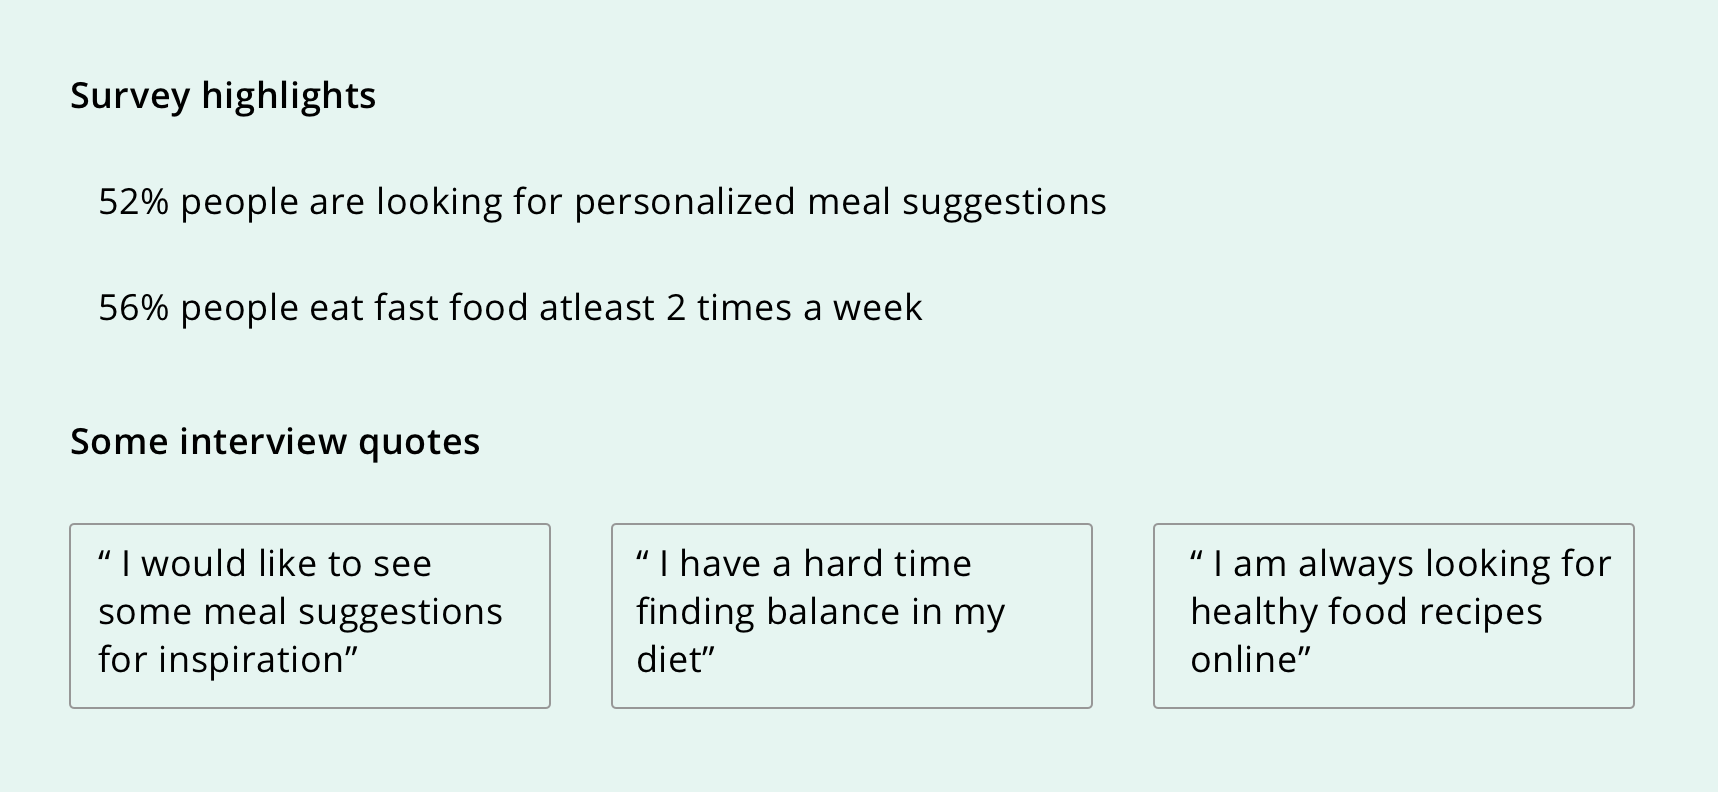Click the 'Survey highlights' heading

(223, 97)
